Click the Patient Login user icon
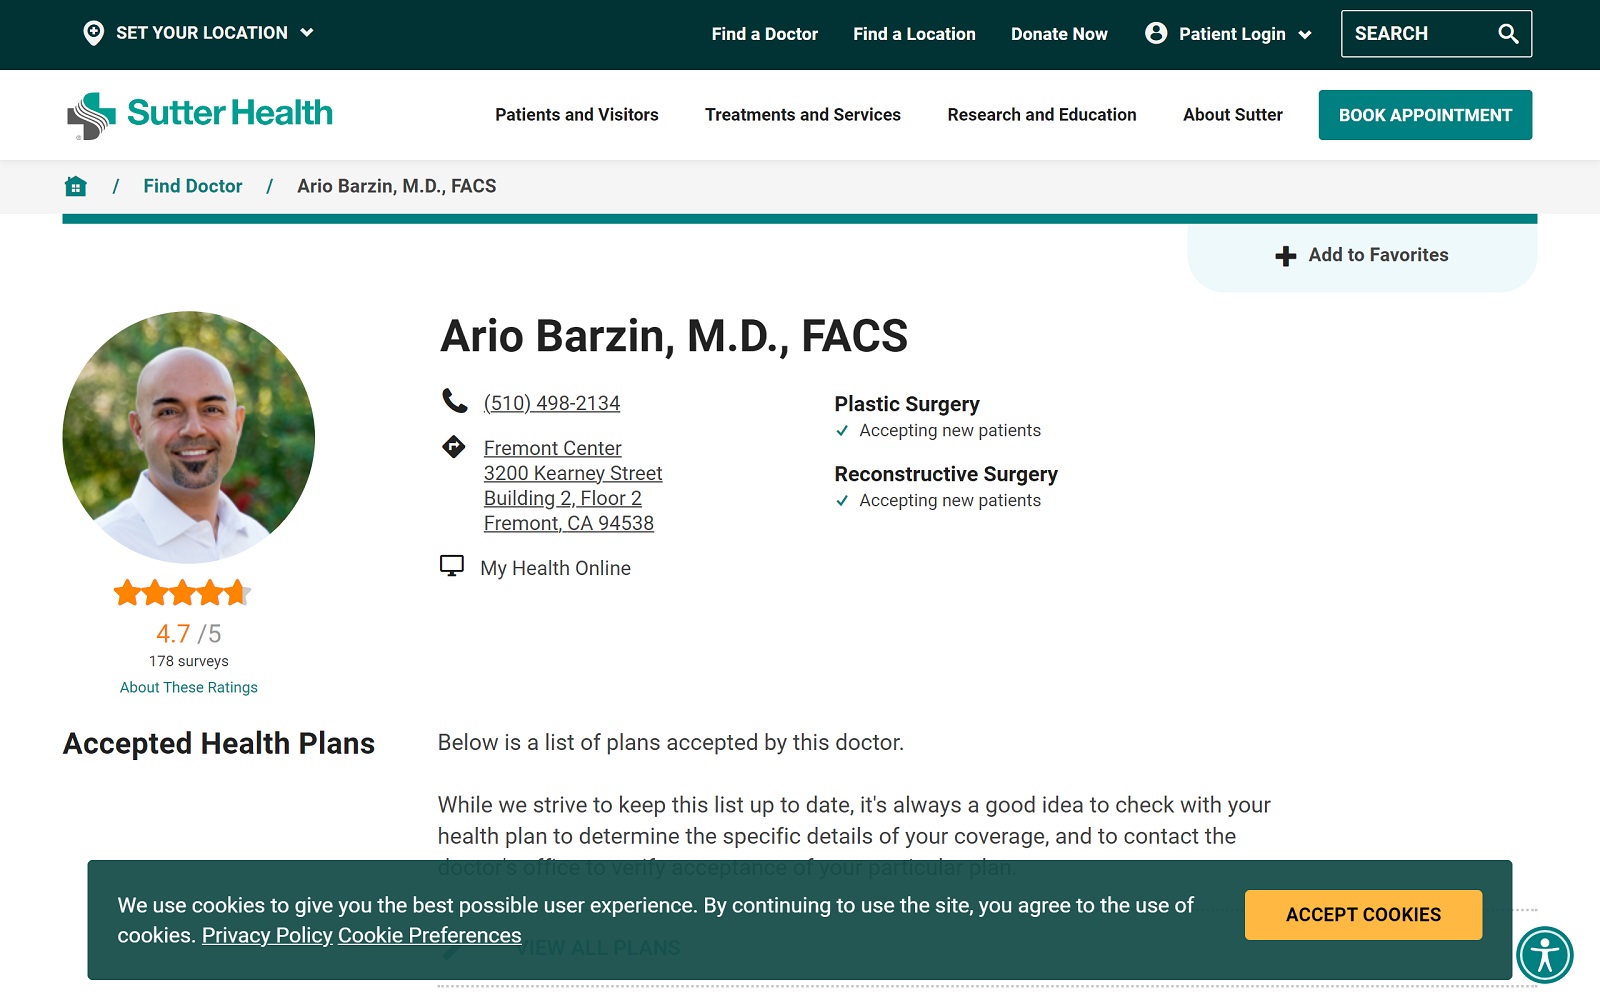The image size is (1600, 1000). pyautogui.click(x=1156, y=33)
